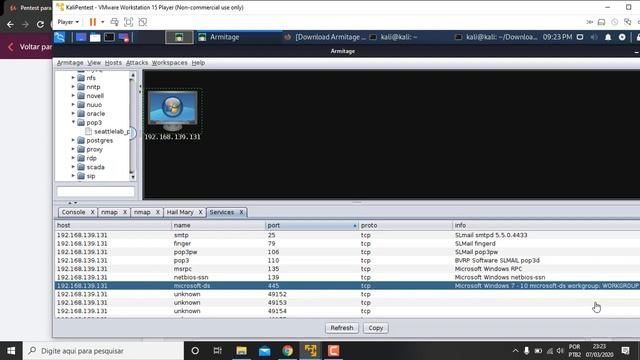Screen dimensions: 640x360
Task: Open the Armitage menu
Action: [70, 63]
